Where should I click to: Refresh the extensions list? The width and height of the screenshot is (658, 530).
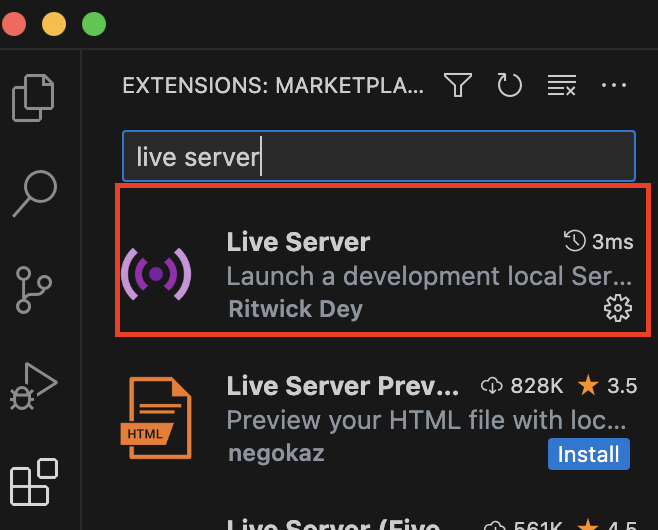(x=509, y=85)
